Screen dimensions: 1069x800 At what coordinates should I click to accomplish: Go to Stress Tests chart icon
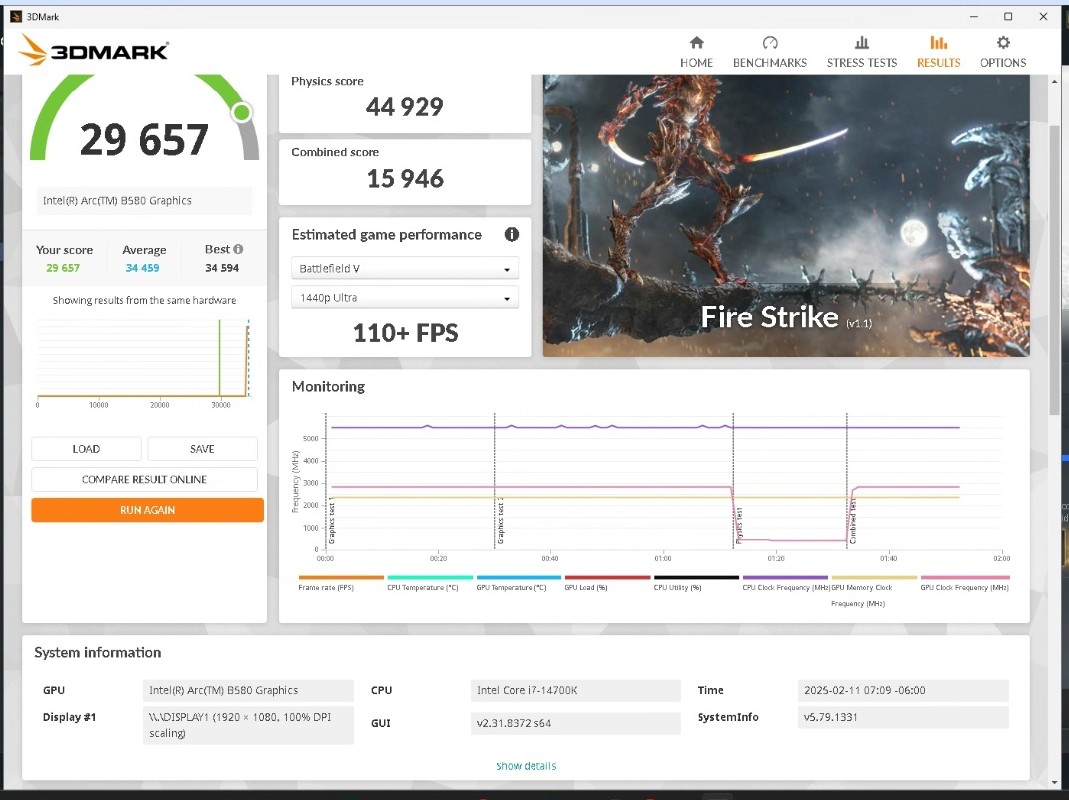coord(861,43)
